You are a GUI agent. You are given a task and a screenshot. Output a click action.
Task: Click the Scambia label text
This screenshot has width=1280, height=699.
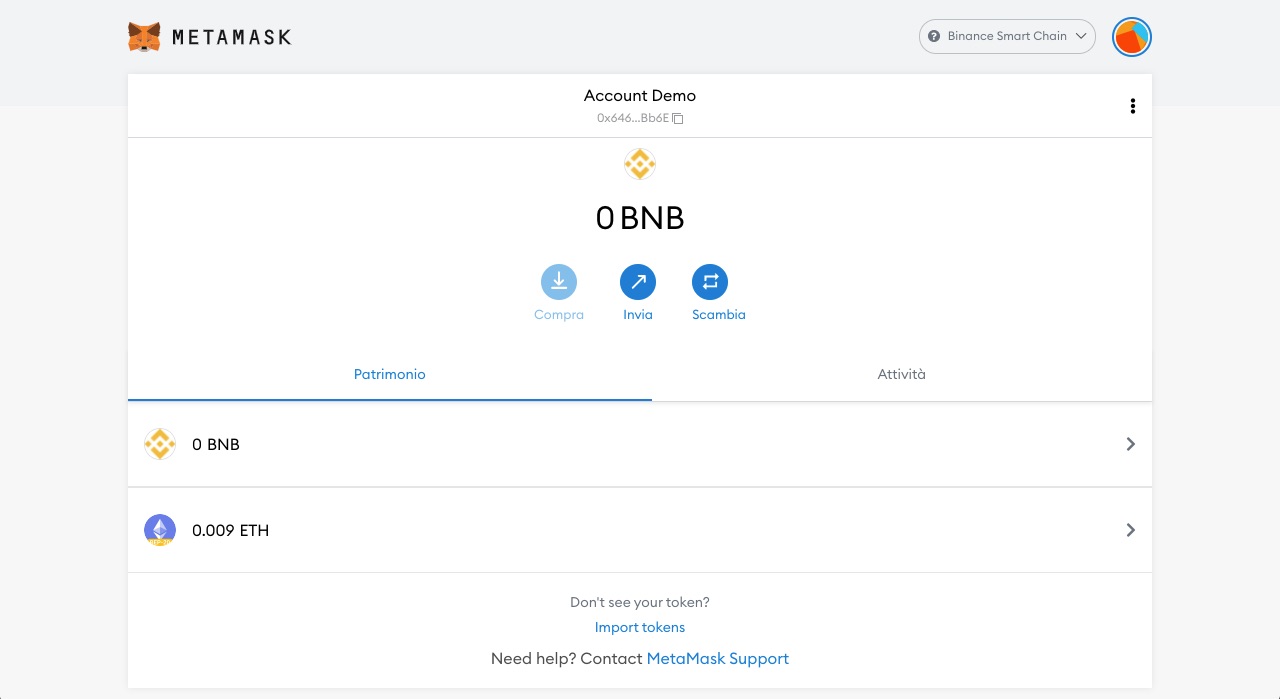point(719,315)
